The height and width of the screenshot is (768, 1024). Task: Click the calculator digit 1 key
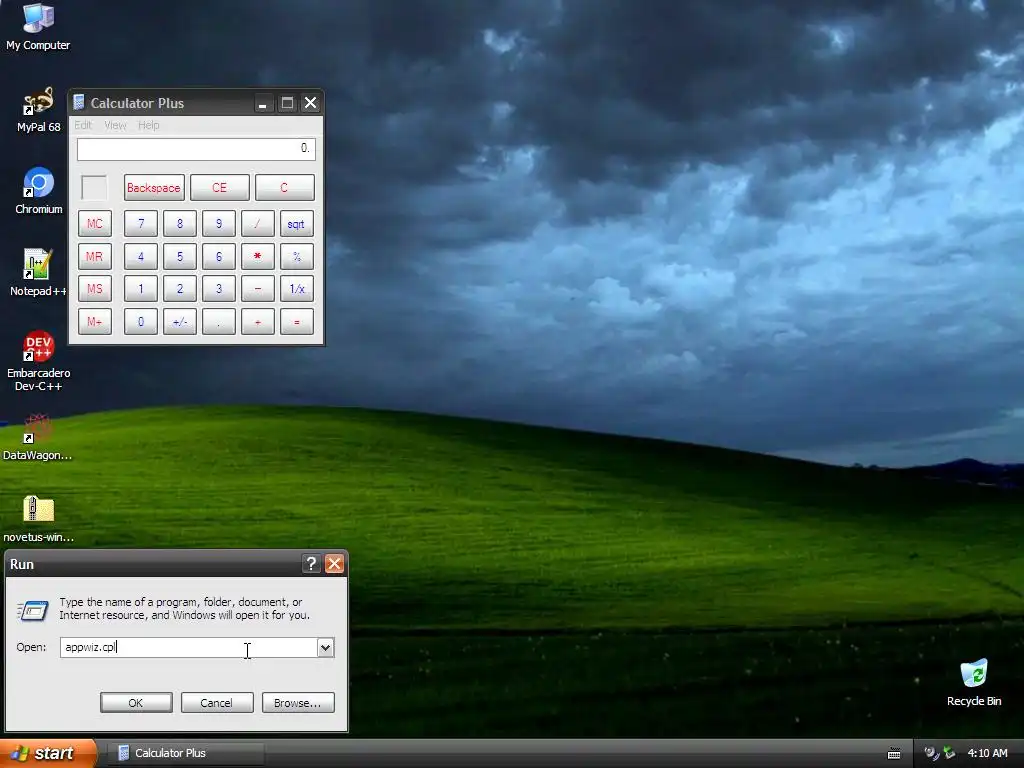[140, 289]
